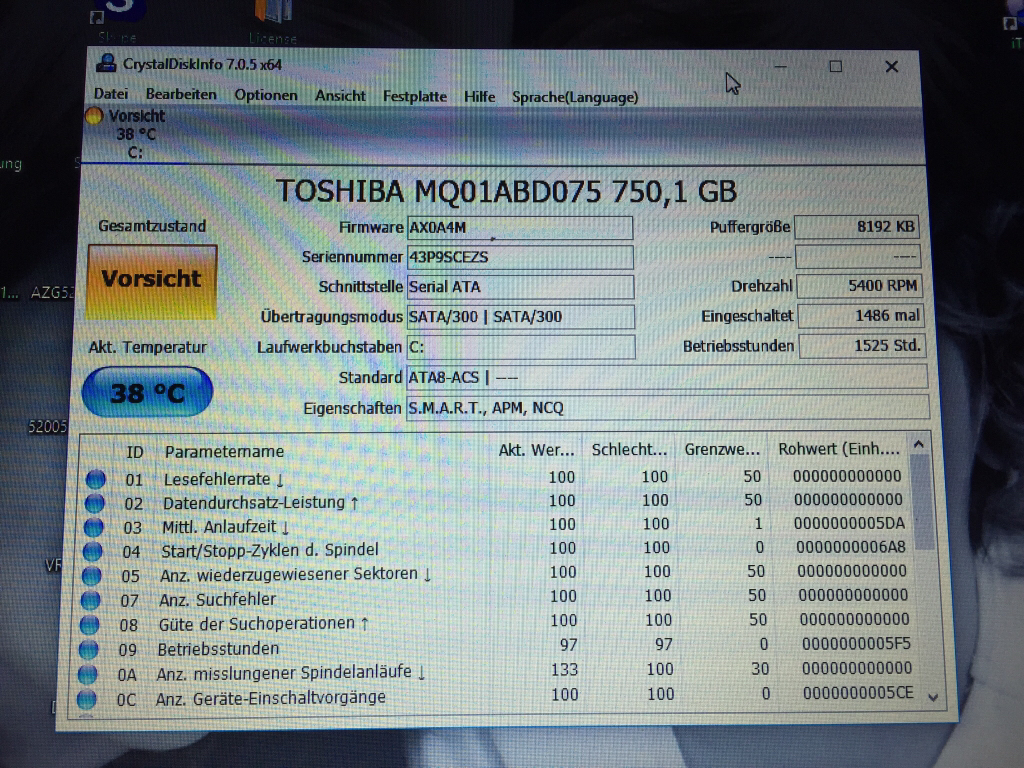
Task: Select the Anz. Suchfehler parameter name
Action: (x=217, y=599)
